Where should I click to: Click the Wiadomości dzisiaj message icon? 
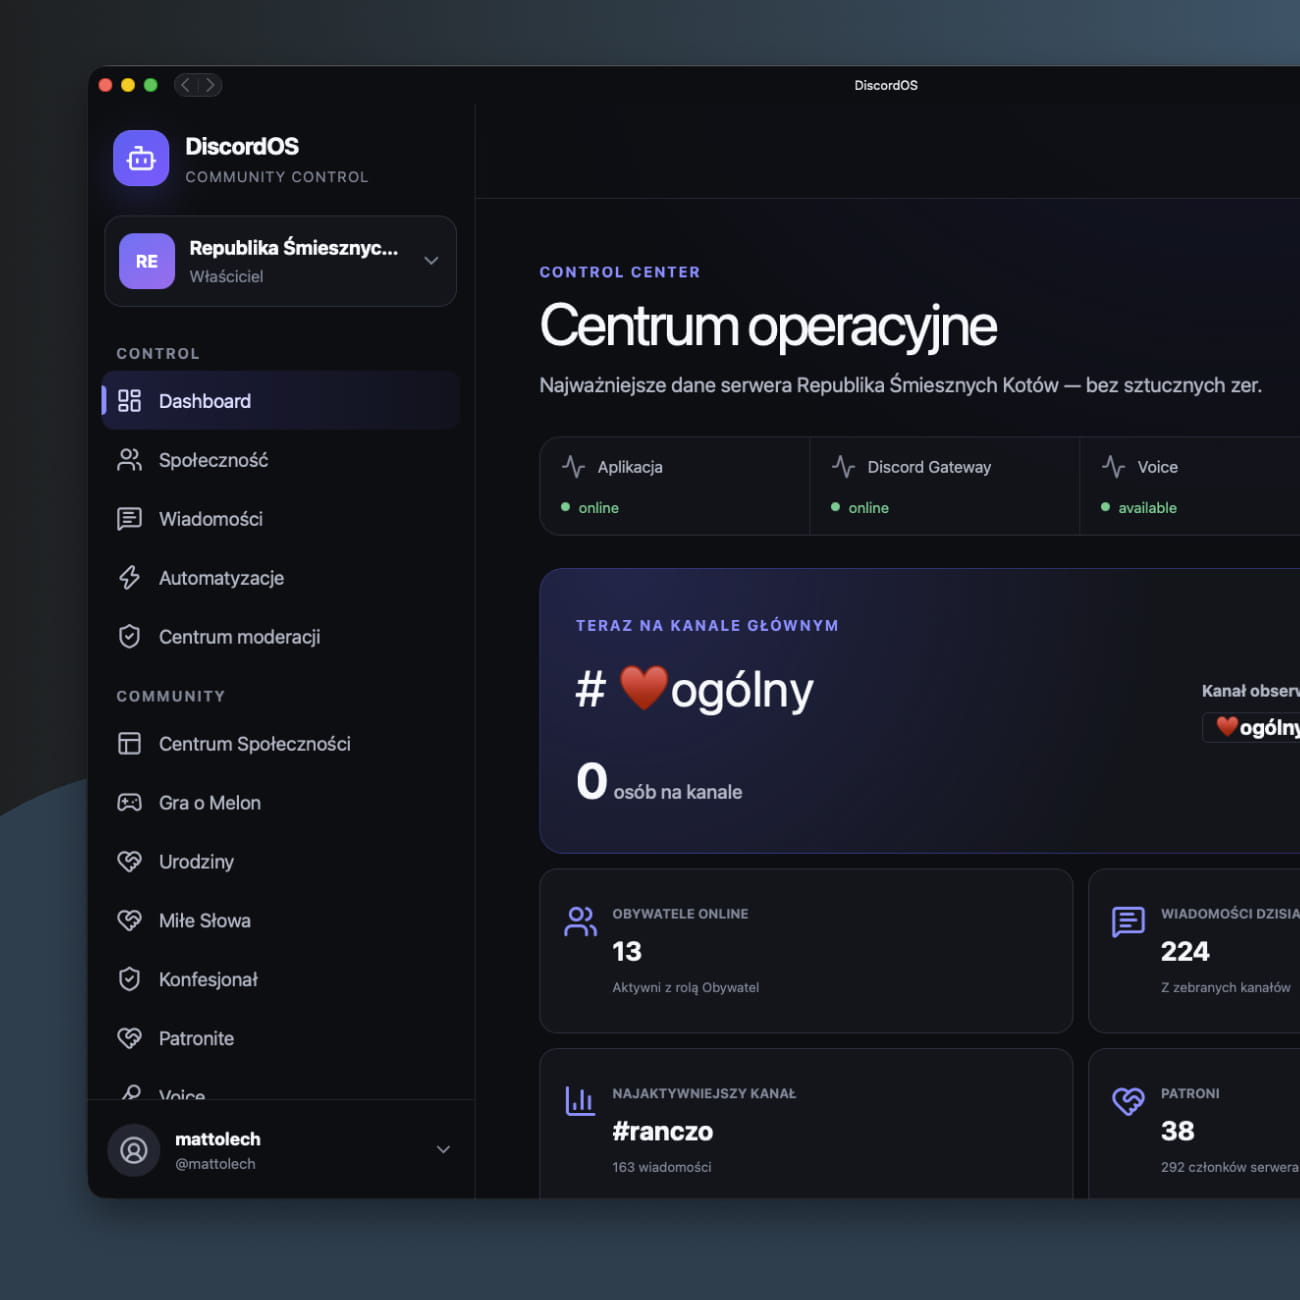point(1128,921)
